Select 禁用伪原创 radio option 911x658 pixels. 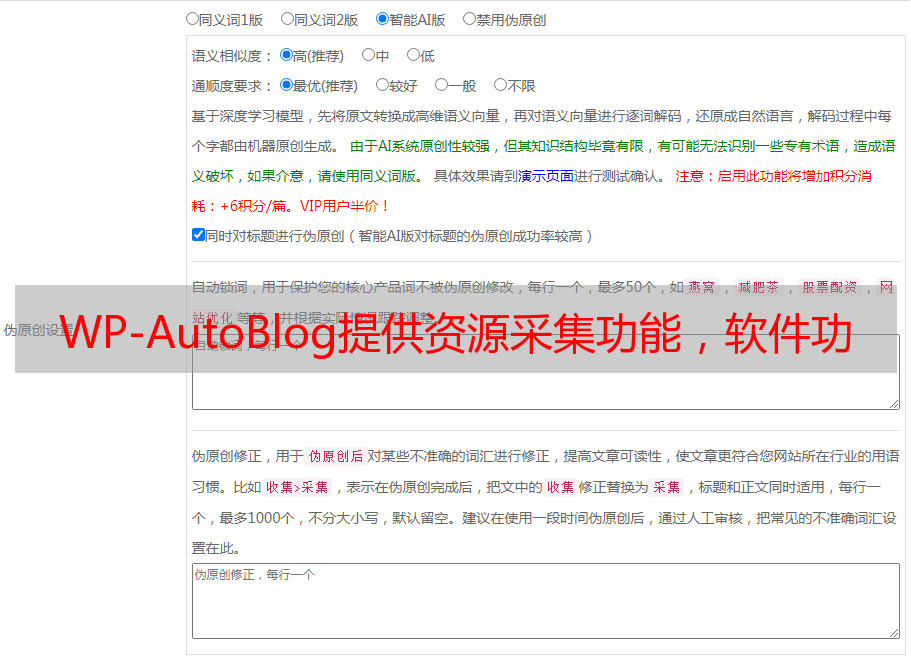(x=469, y=19)
